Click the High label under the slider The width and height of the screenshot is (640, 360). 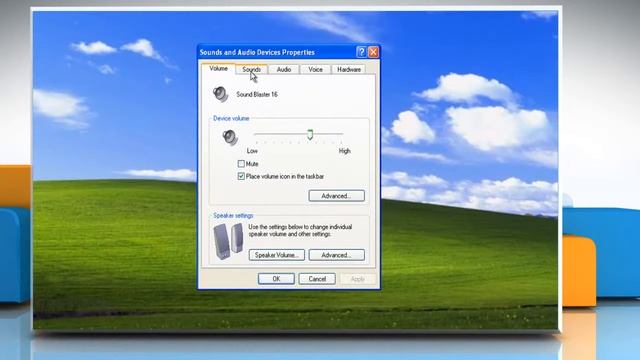[344, 151]
